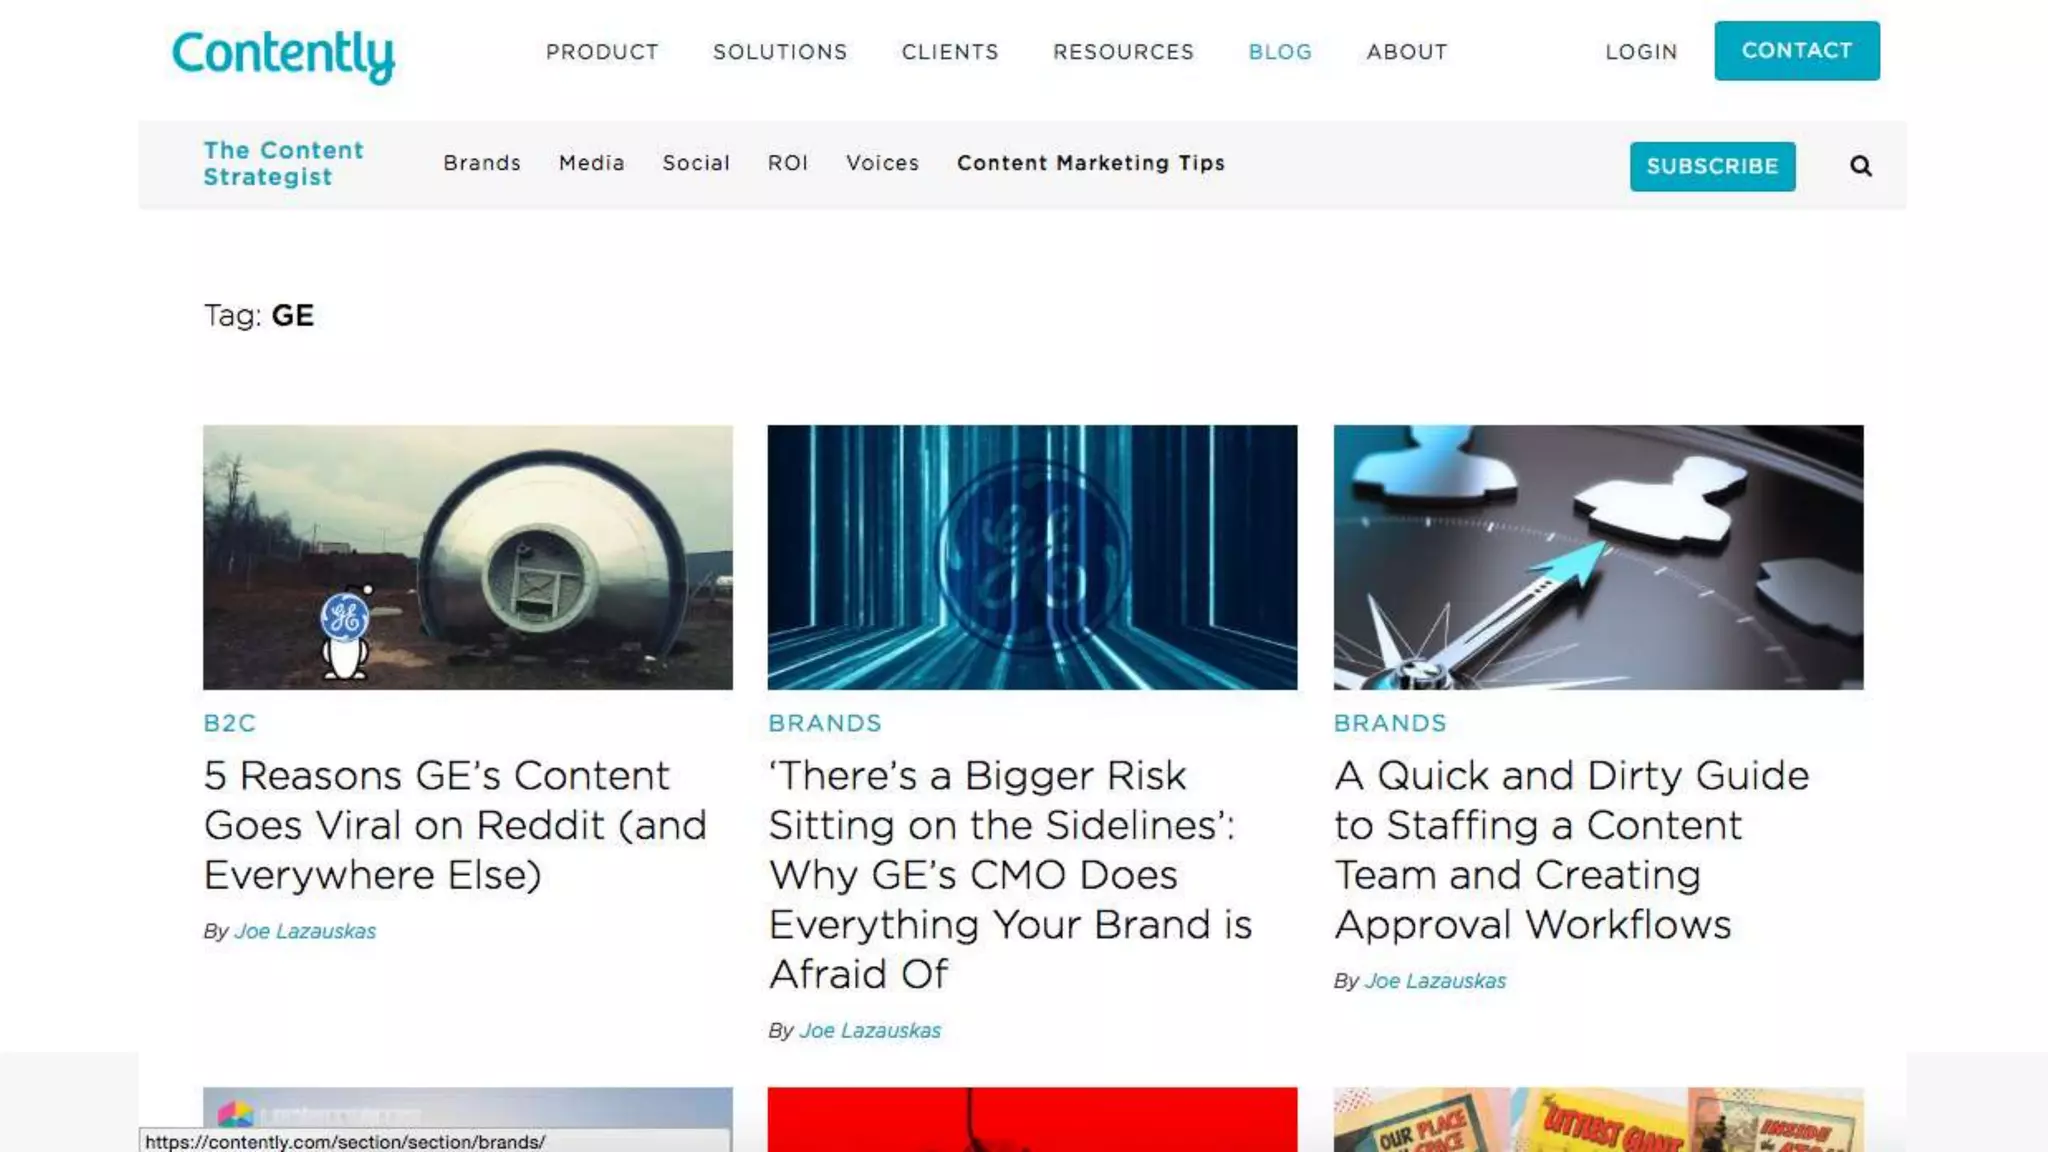Open the blue GE logo thumbnail
2048x1152 pixels.
tap(1032, 557)
